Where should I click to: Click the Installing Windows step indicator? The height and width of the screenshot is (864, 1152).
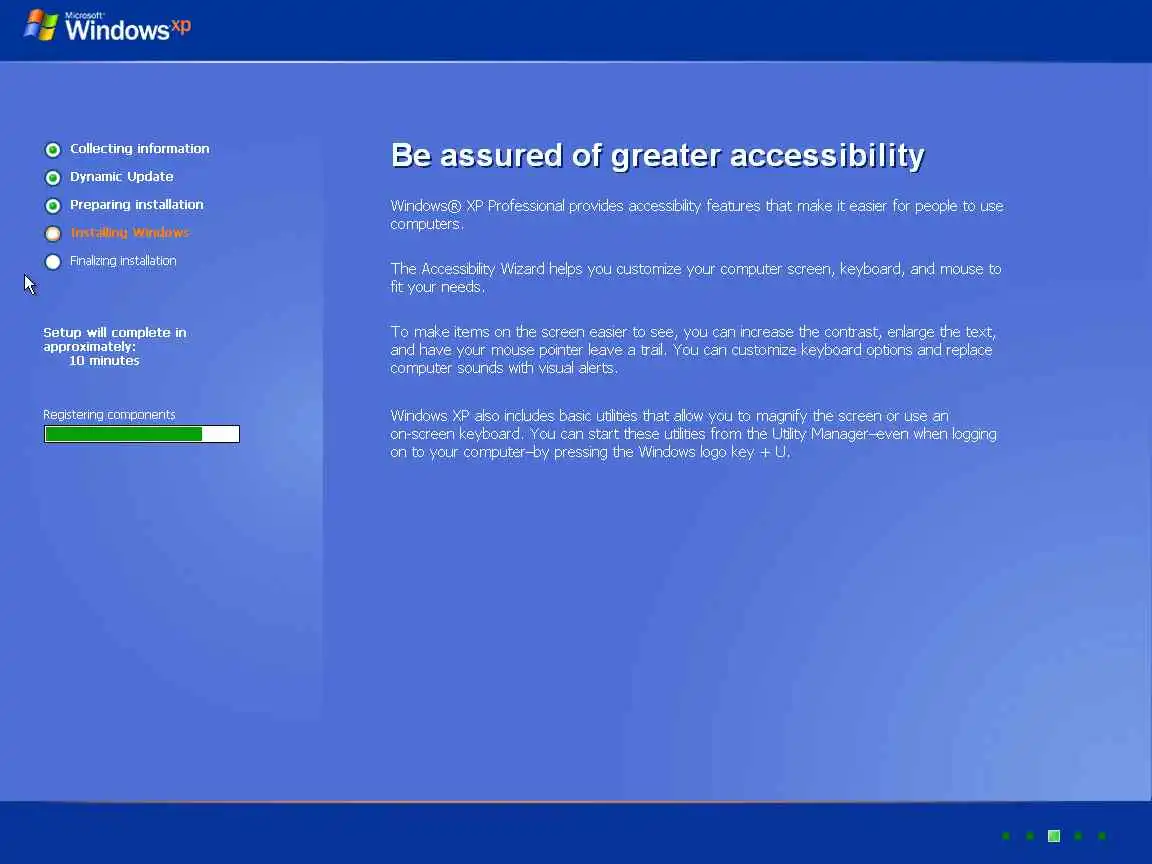53,234
